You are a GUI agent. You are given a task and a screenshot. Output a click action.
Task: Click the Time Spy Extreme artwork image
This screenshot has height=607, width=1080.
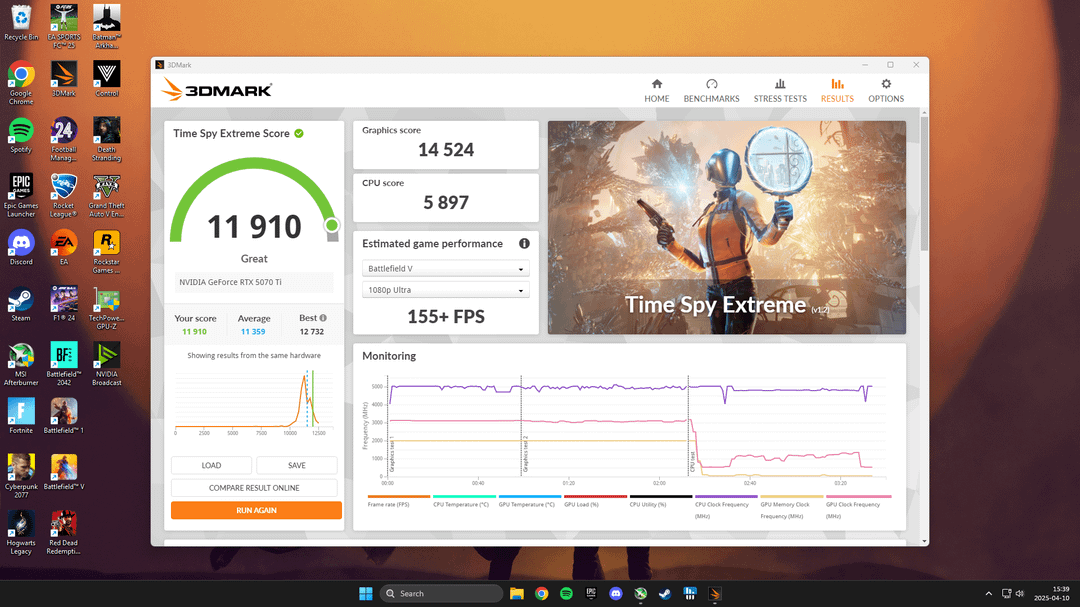click(727, 227)
